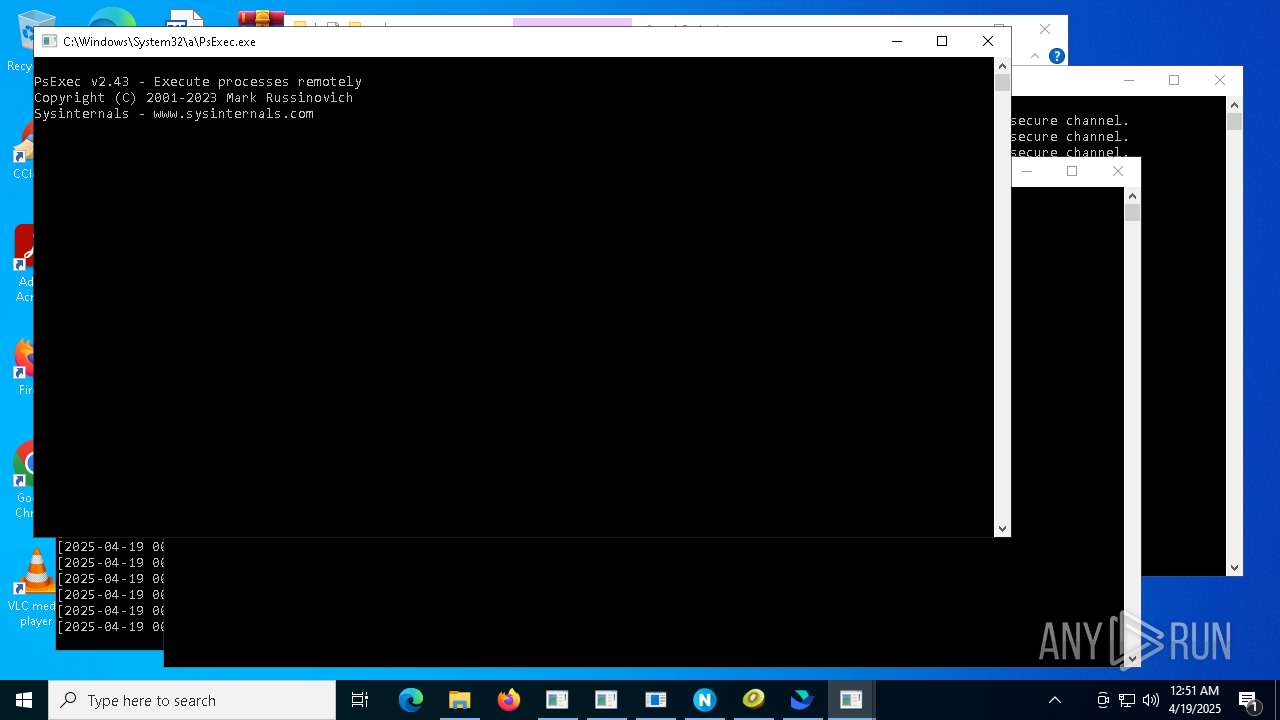Click the PsExec window scrollbar thumb
This screenshot has width=1280, height=720.
coord(1002,83)
